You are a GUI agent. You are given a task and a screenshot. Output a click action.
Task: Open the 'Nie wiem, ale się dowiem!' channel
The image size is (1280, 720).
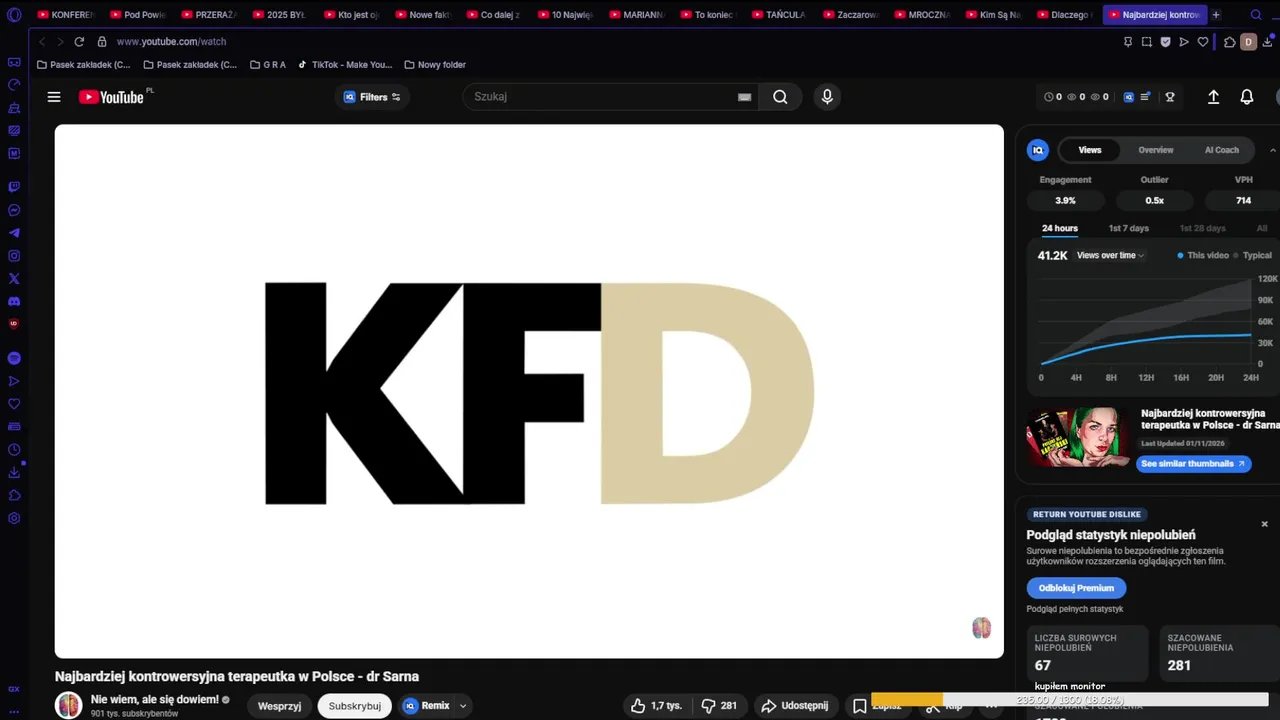155,699
